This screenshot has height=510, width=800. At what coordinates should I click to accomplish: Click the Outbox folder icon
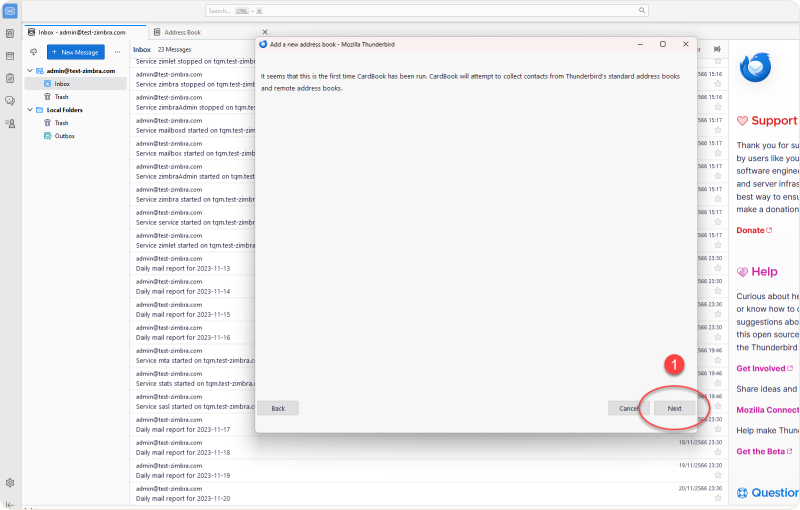point(47,136)
